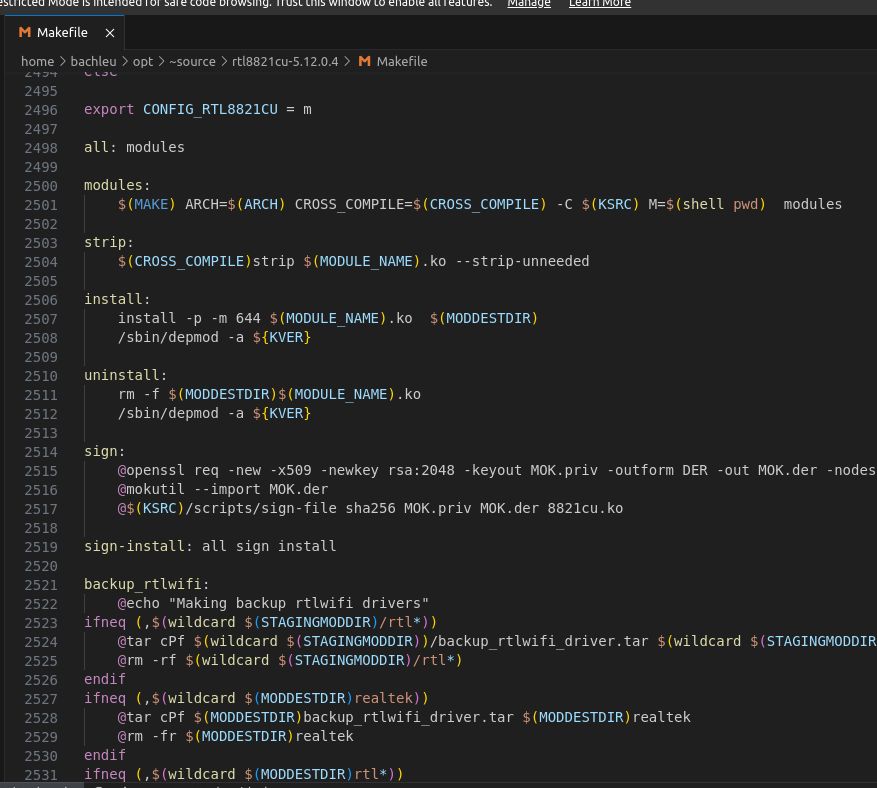The width and height of the screenshot is (877, 788).
Task: Click the Makefile breadcrumb file name
Action: tap(402, 61)
